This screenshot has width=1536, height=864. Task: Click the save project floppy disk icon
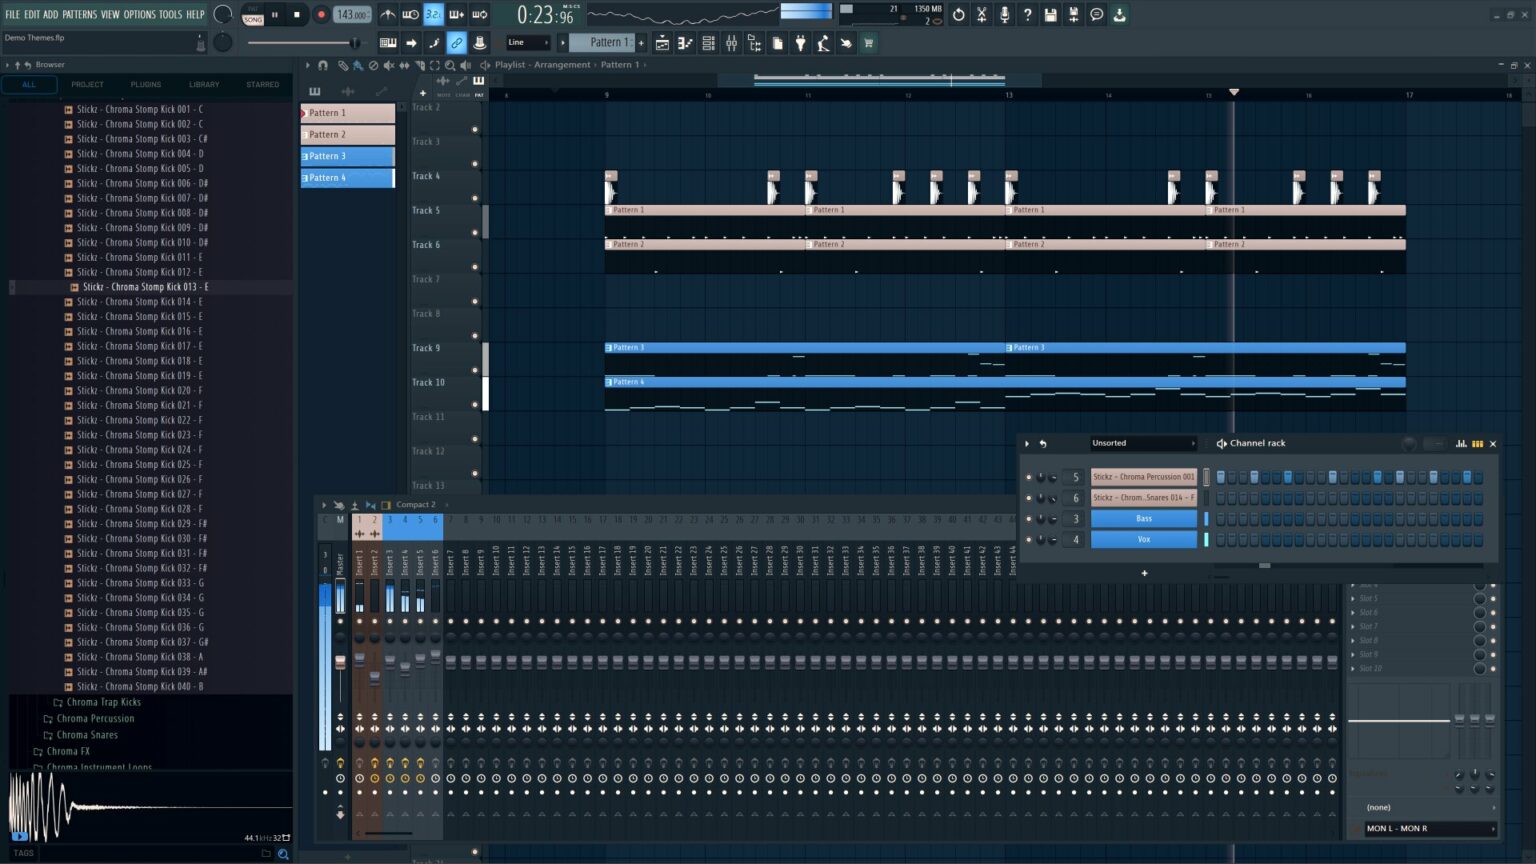[1050, 14]
